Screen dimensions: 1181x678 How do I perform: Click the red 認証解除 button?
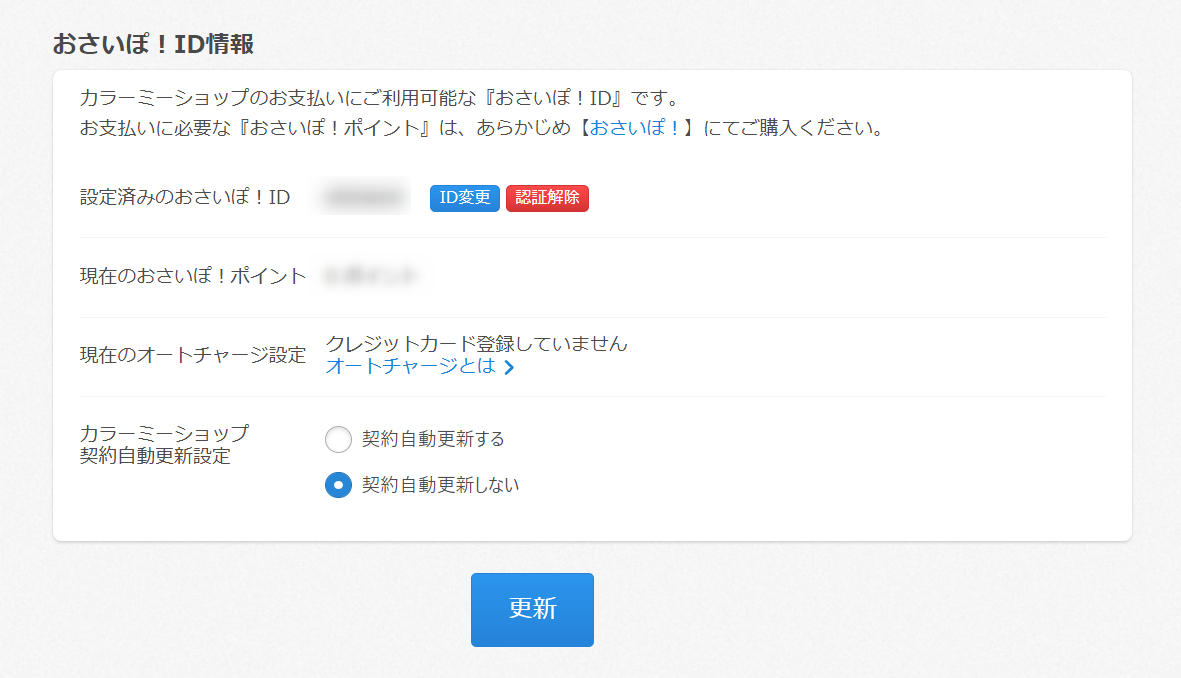pos(547,198)
